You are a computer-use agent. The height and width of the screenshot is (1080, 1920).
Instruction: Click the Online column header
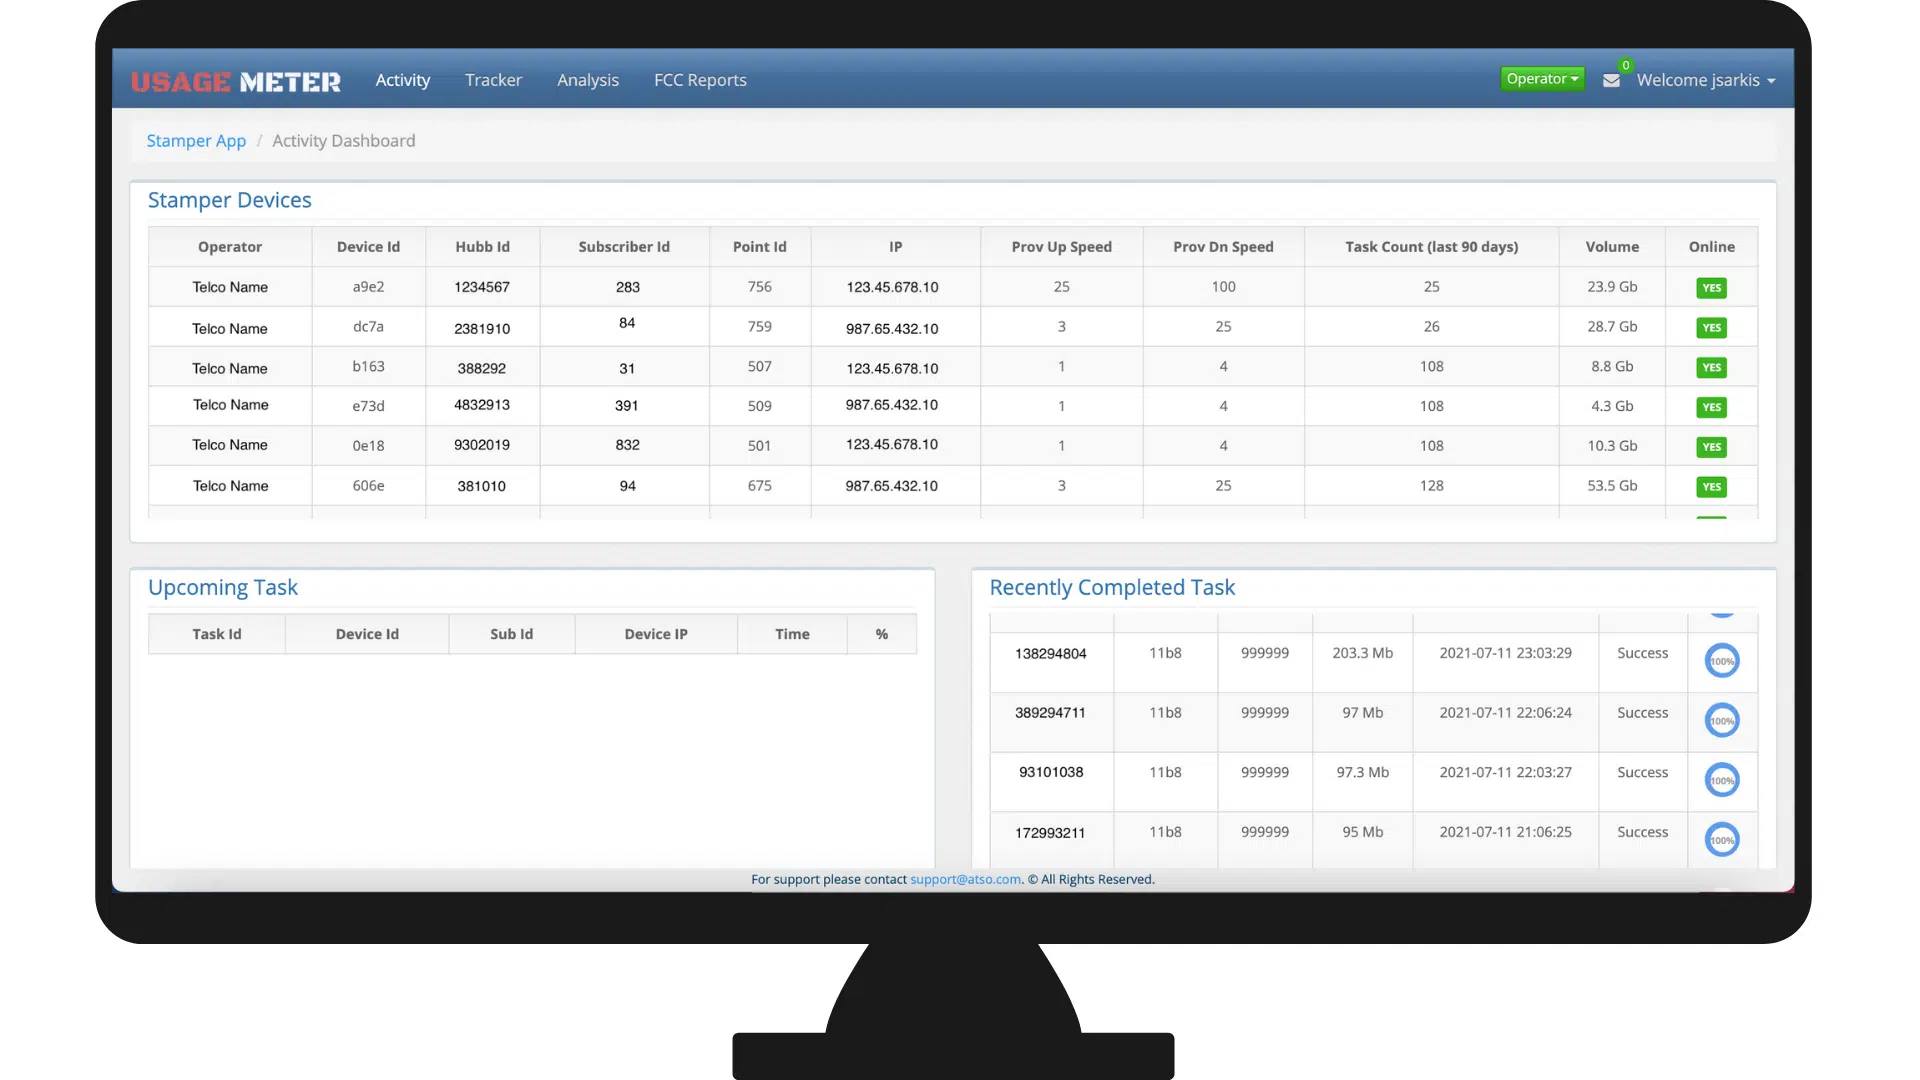(x=1711, y=247)
